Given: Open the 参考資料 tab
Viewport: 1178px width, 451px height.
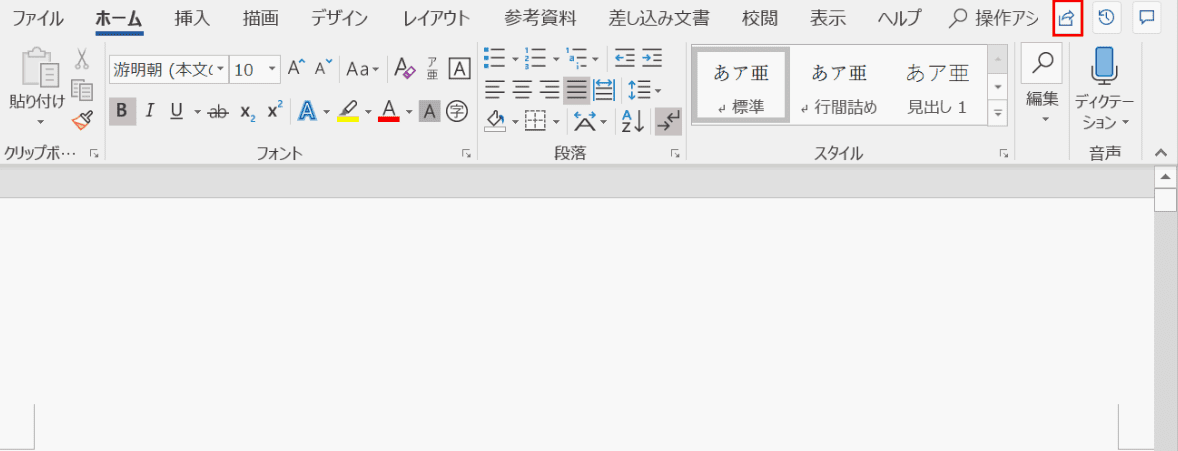Looking at the screenshot, I should [x=540, y=19].
